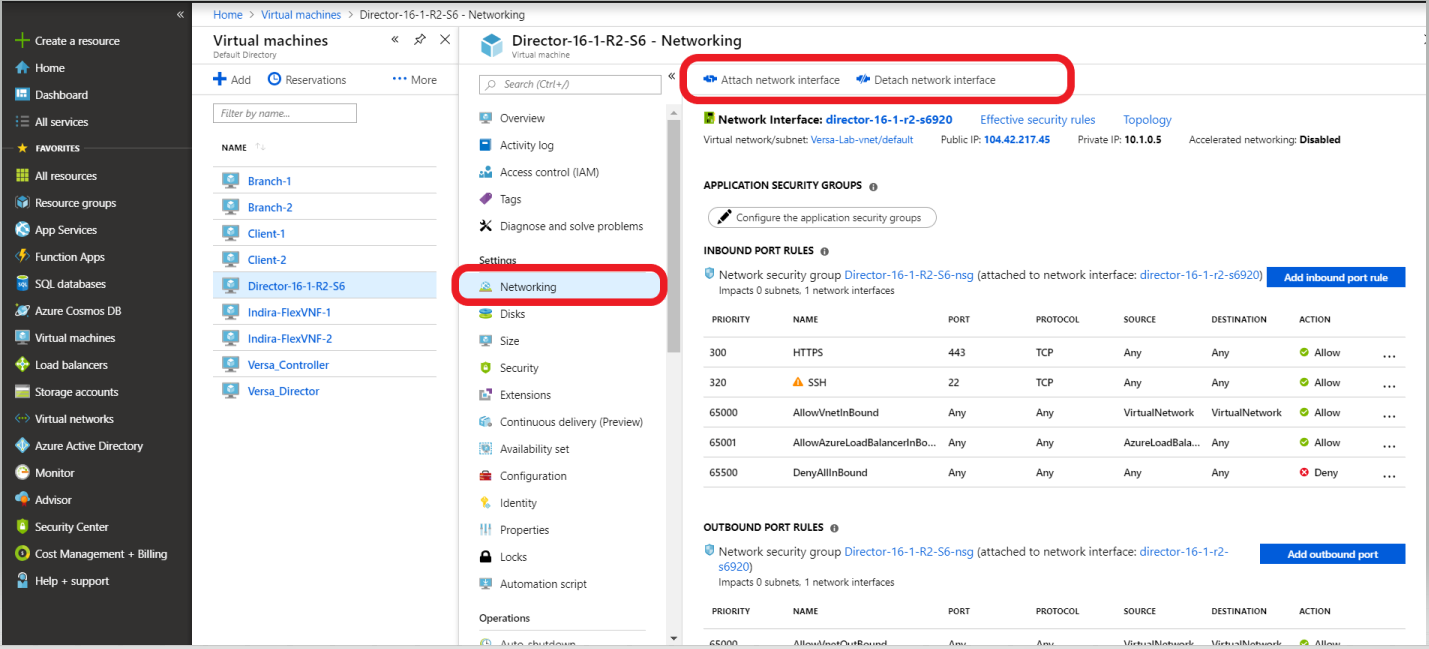Screen dimensions: 1429x649
Task: Click the All resources grid icon
Action: 22,176
